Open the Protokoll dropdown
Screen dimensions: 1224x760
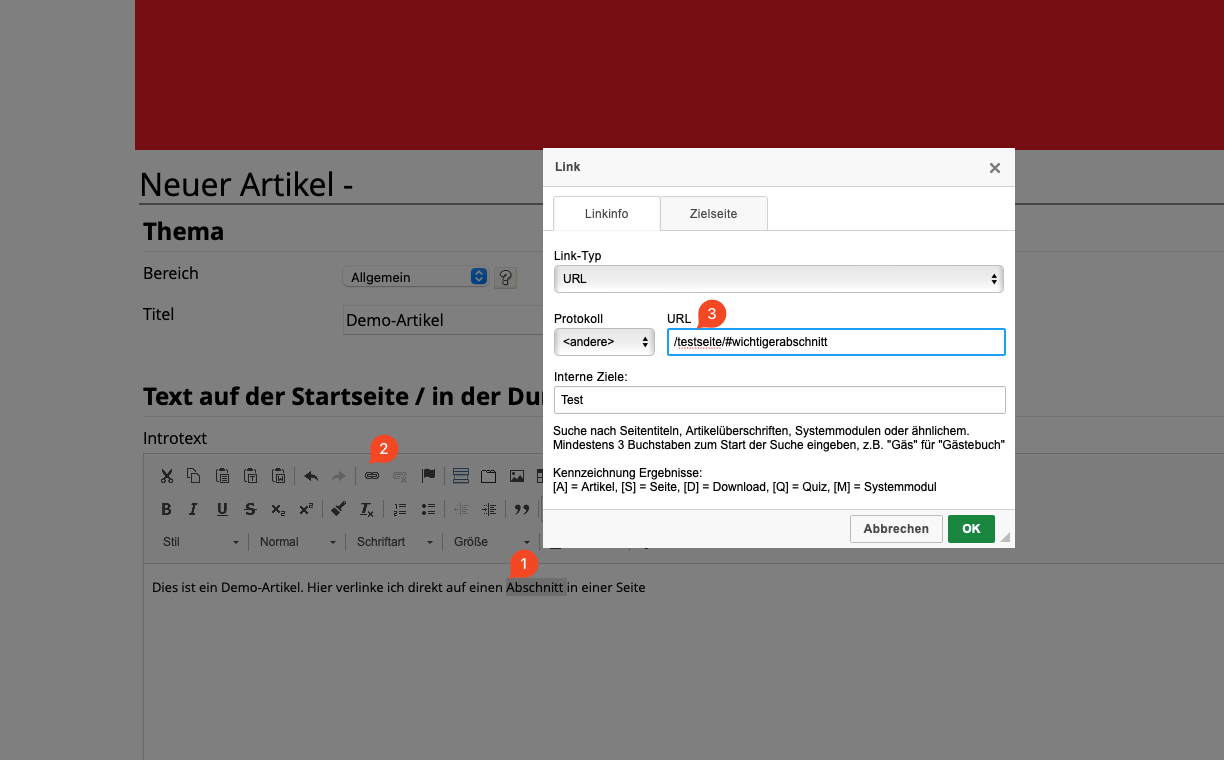click(x=605, y=342)
